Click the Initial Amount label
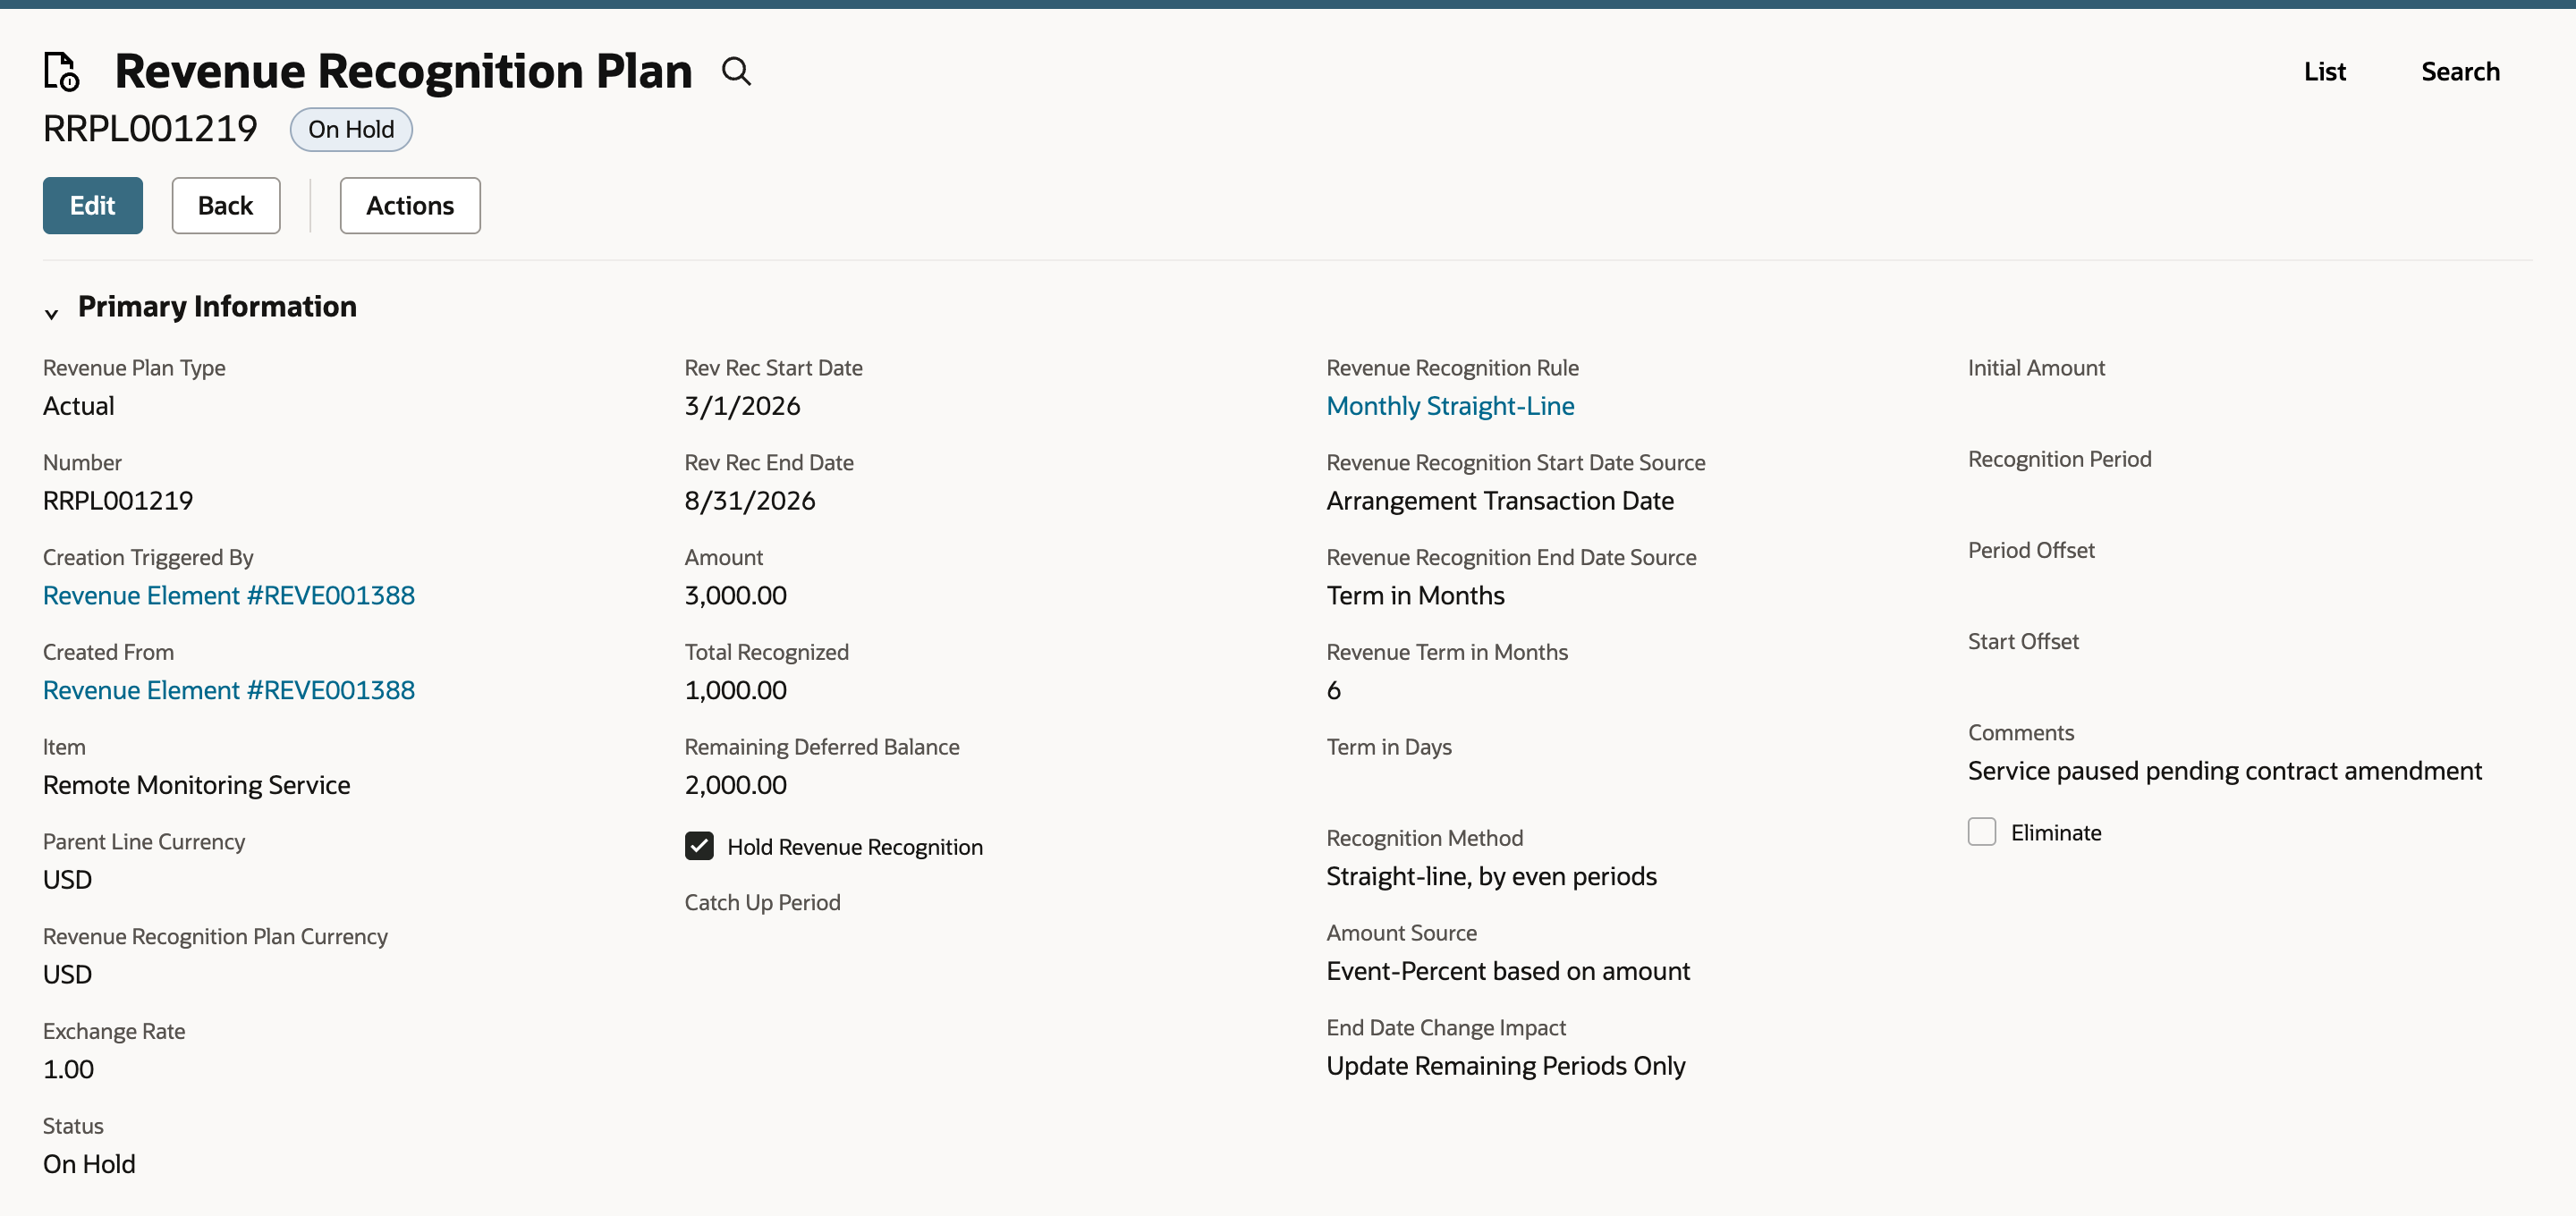2576x1216 pixels. click(x=2036, y=368)
